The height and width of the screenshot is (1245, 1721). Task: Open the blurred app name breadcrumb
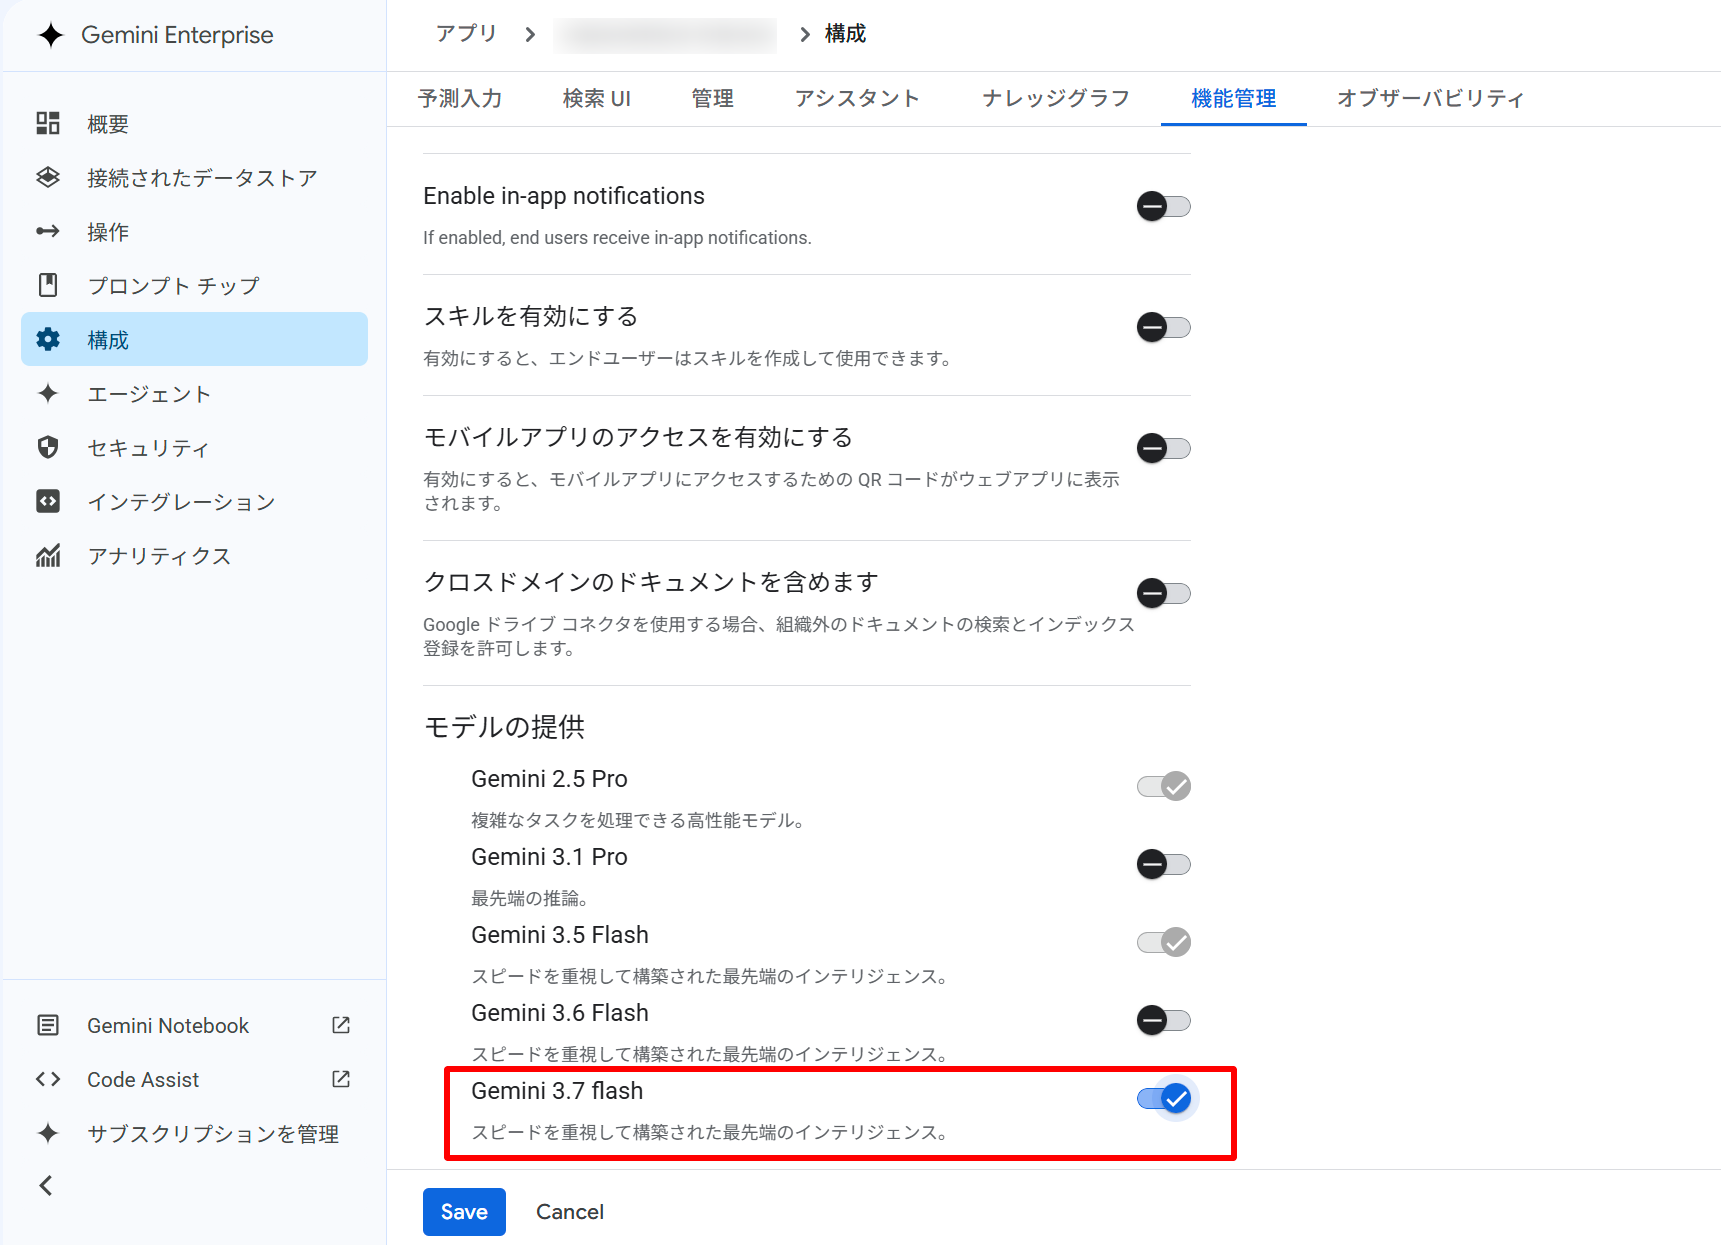click(666, 35)
